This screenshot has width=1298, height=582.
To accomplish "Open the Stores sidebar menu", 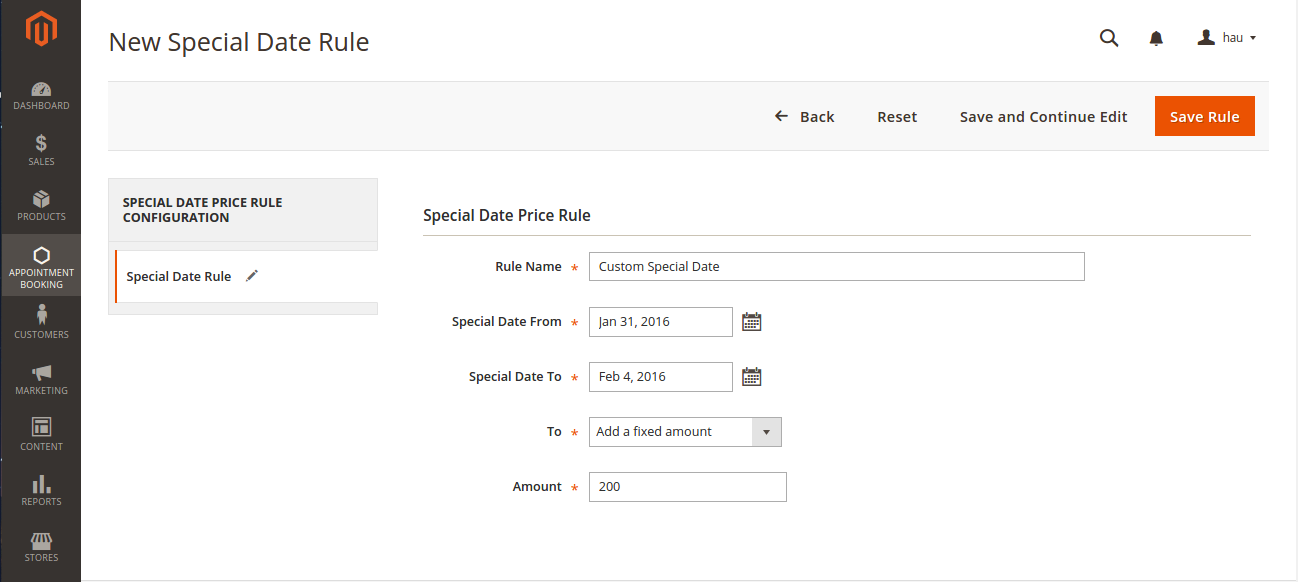I will (41, 546).
